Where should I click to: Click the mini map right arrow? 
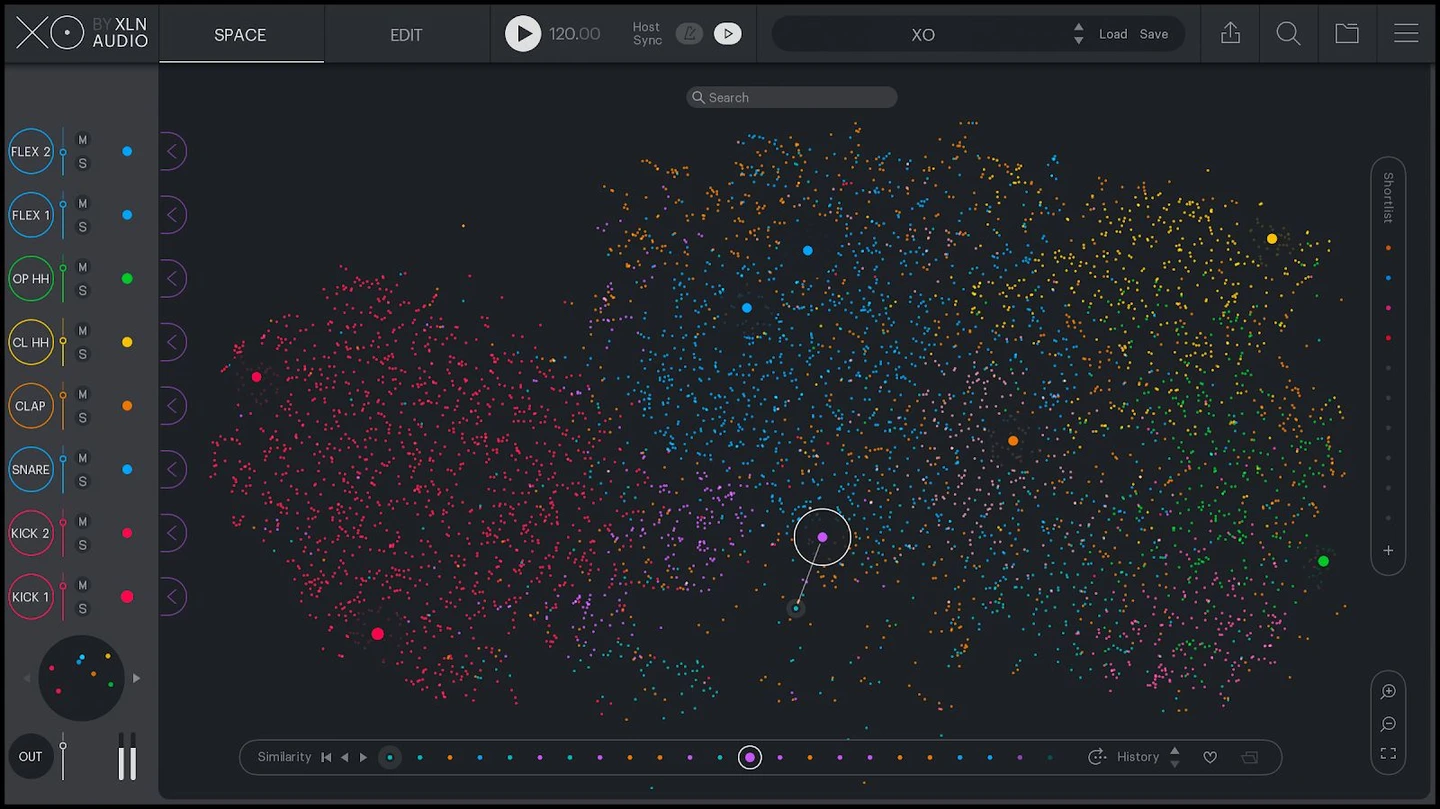coord(137,678)
